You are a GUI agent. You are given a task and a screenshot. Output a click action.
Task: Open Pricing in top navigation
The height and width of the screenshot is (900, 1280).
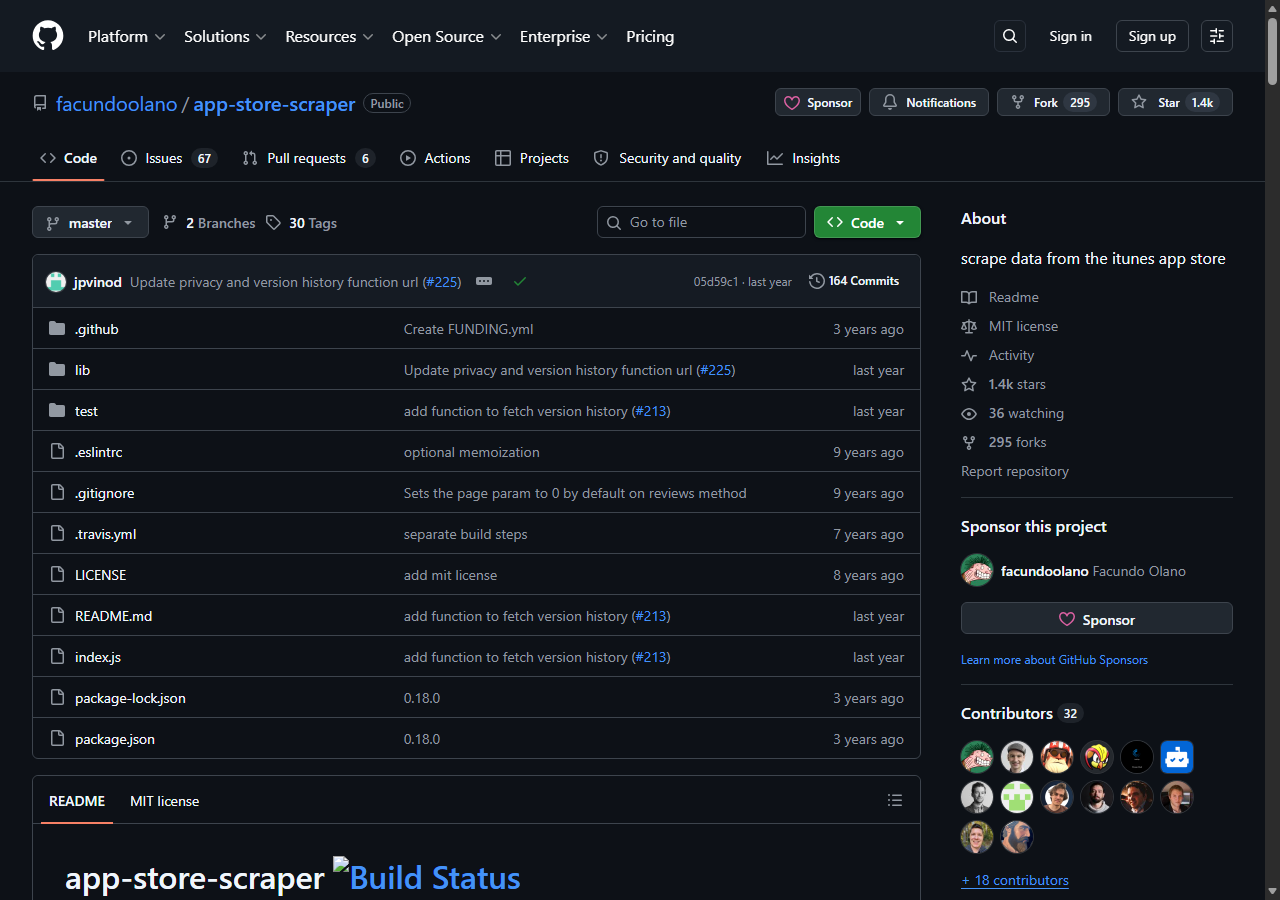click(x=650, y=36)
